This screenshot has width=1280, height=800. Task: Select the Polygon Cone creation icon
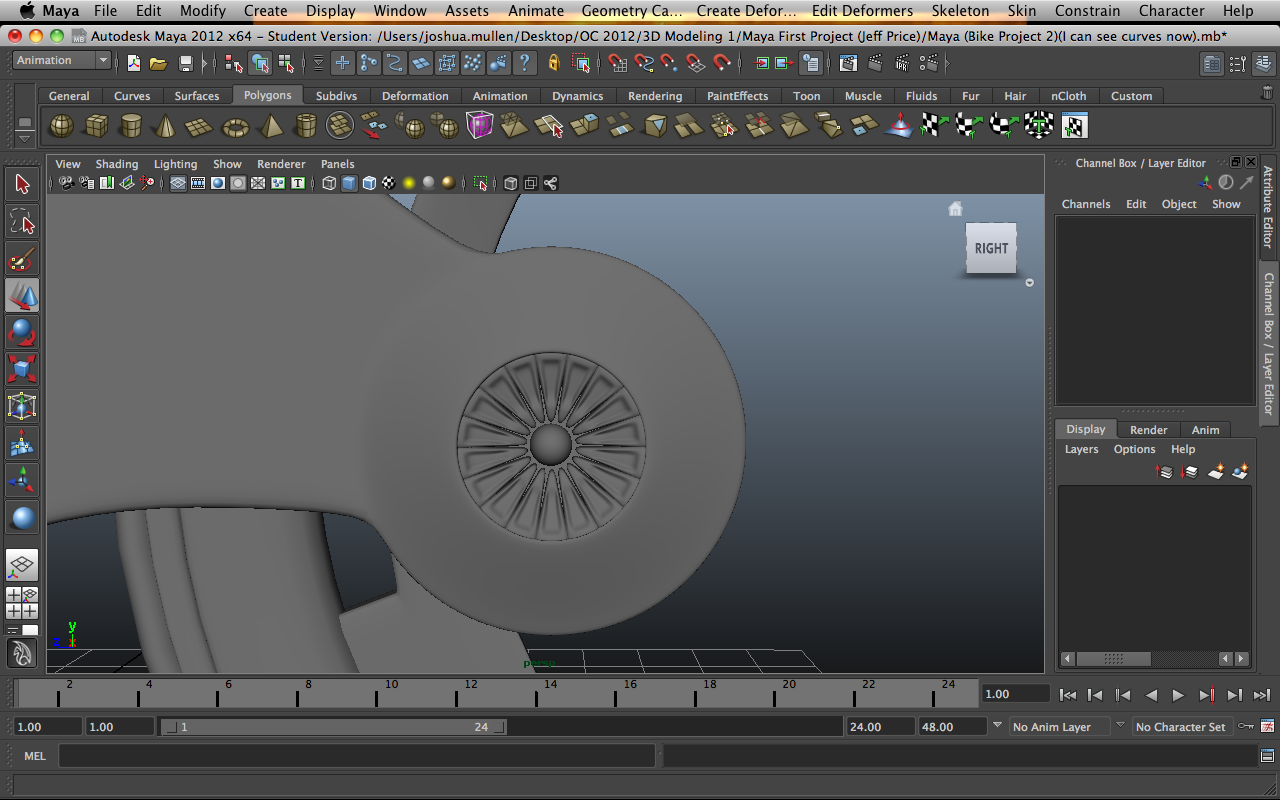(166, 125)
